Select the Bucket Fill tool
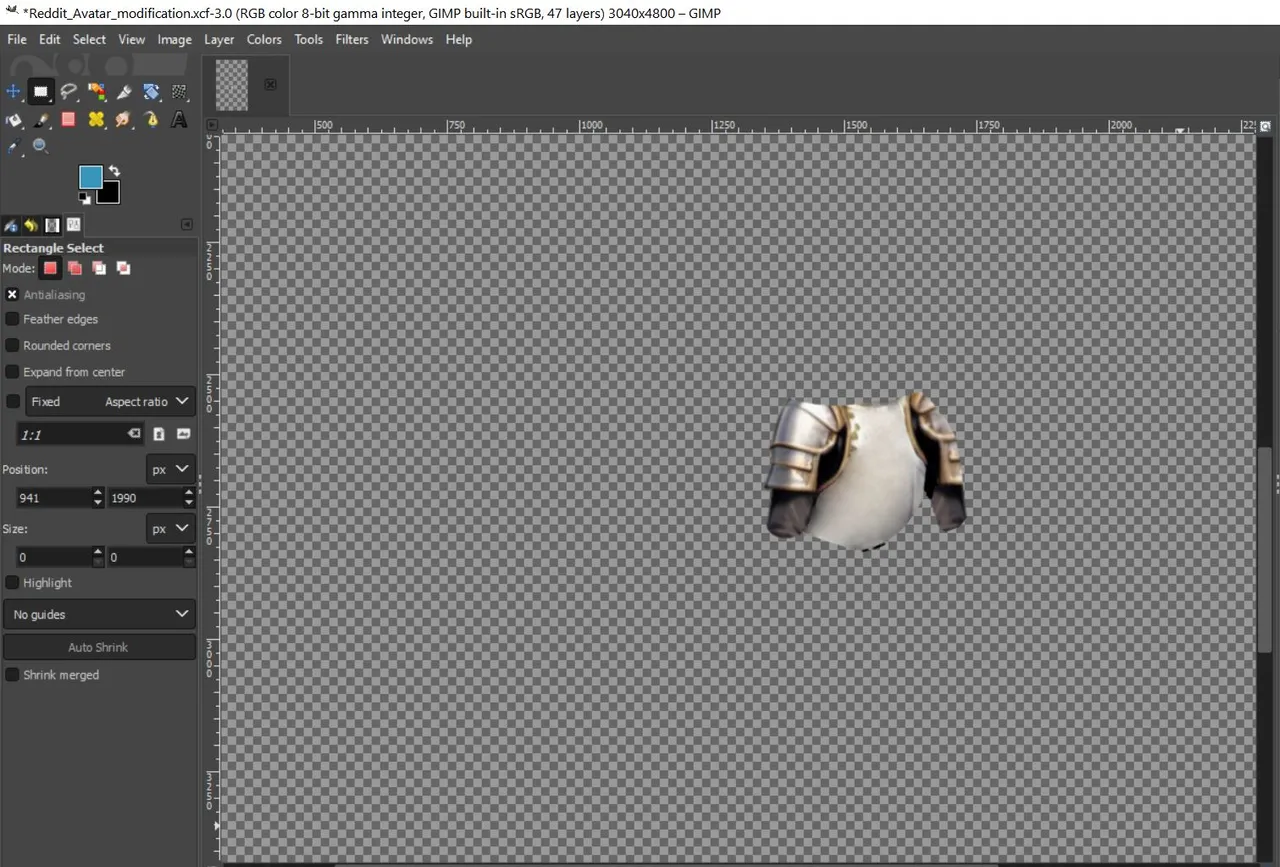The height and width of the screenshot is (867, 1280). [x=13, y=119]
